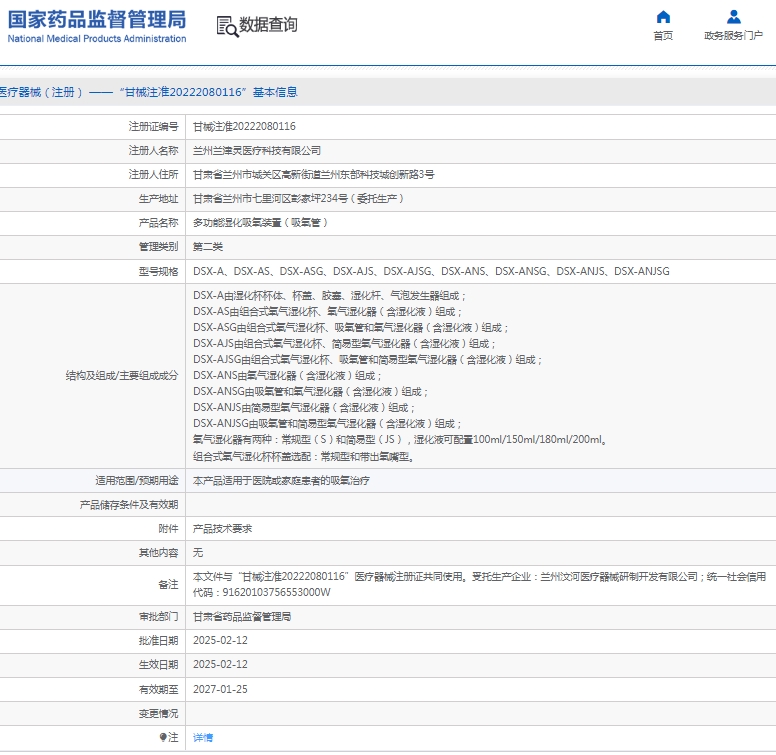Click the 国家药品监督管理局 logo

click(97, 26)
